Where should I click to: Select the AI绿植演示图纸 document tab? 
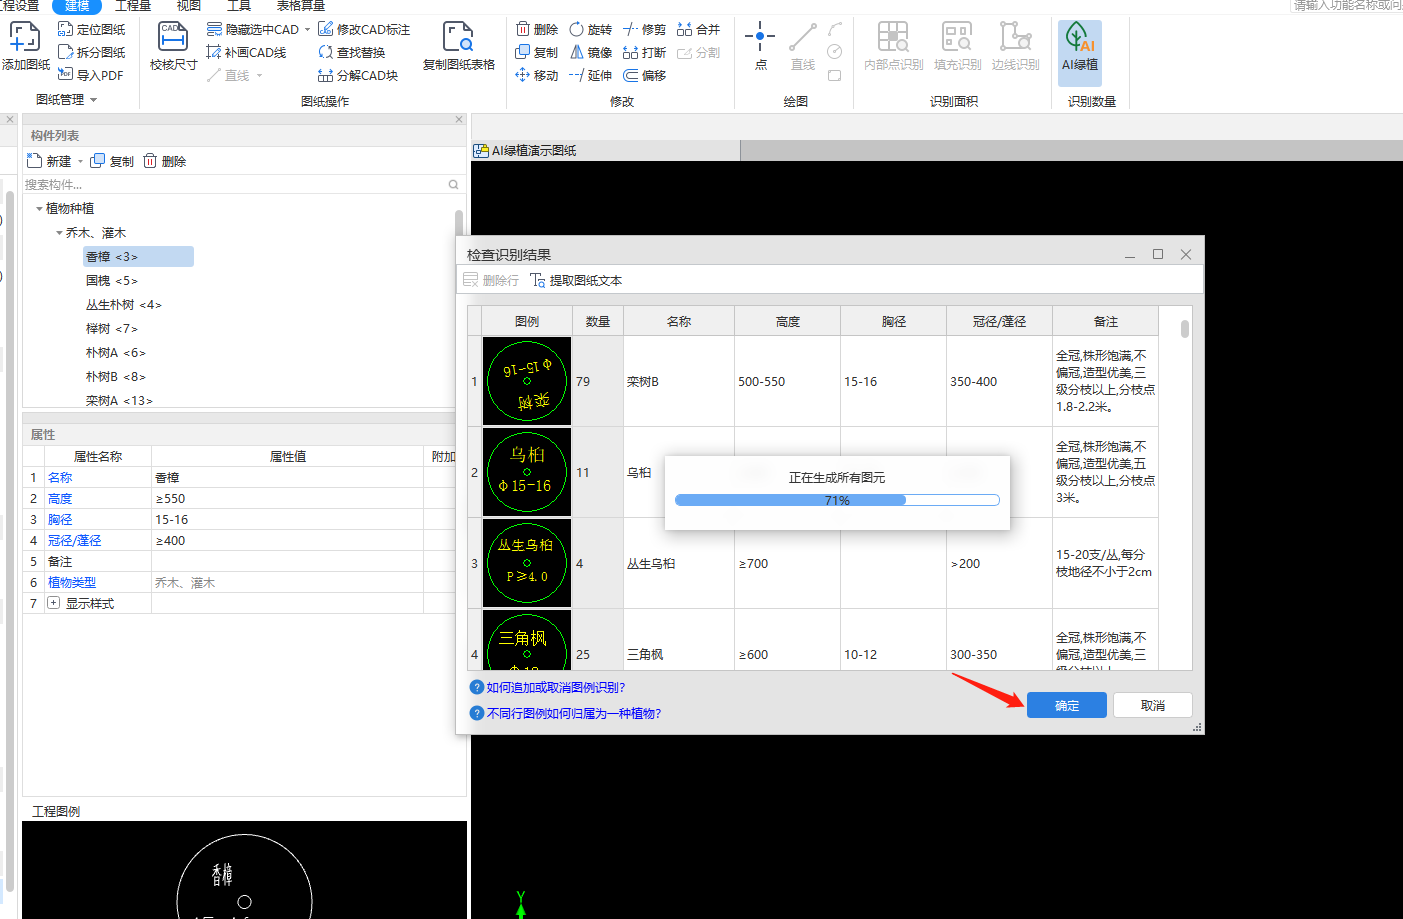(x=606, y=150)
